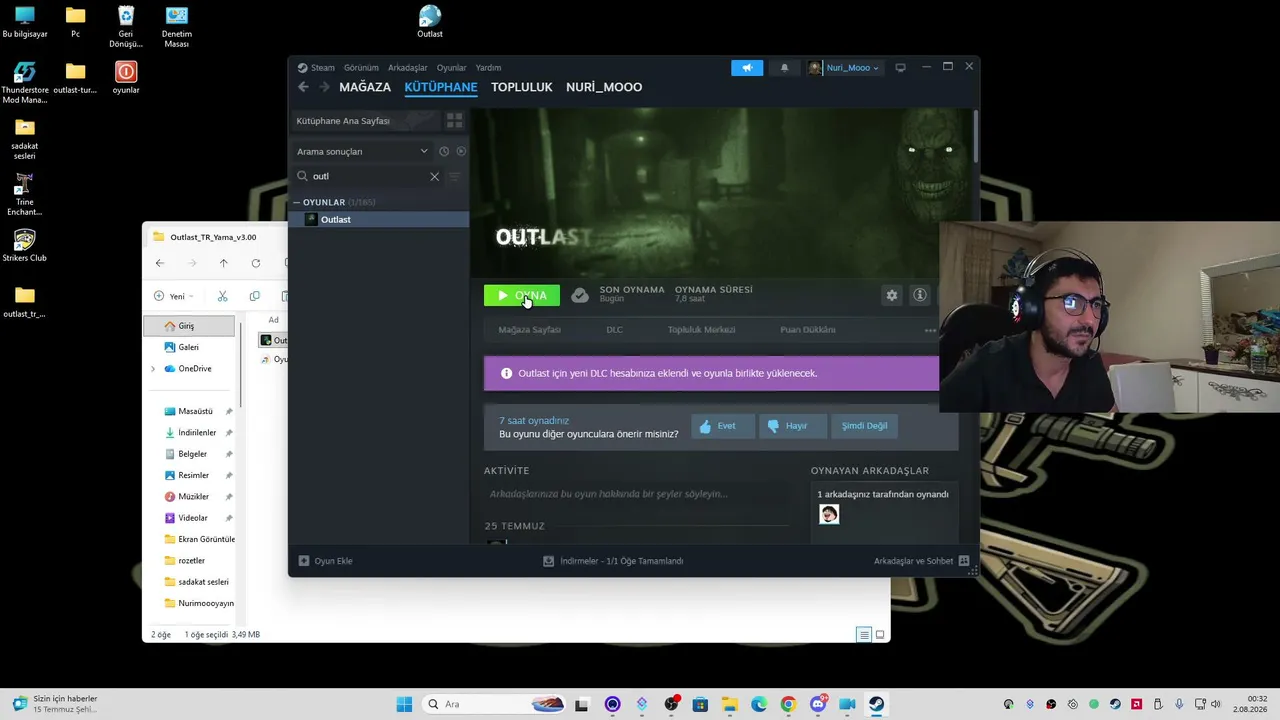
Task: Open the Topluluk Merkezi link
Action: [701, 330]
